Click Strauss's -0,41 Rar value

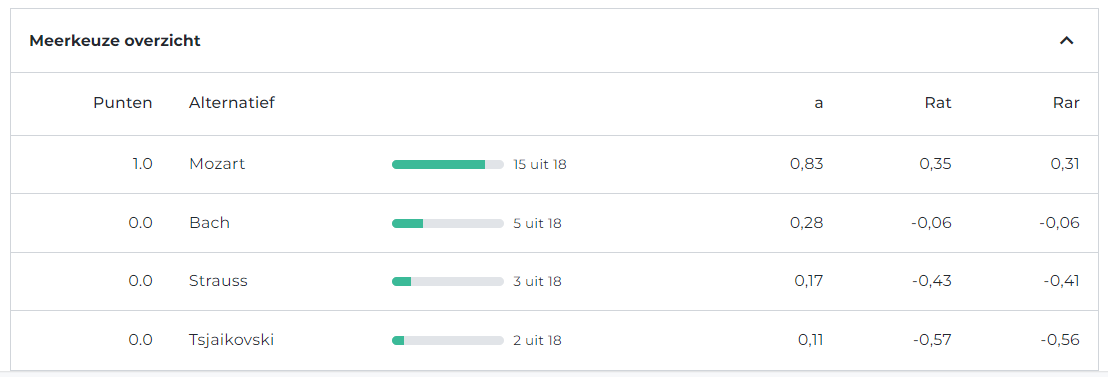(x=1060, y=282)
